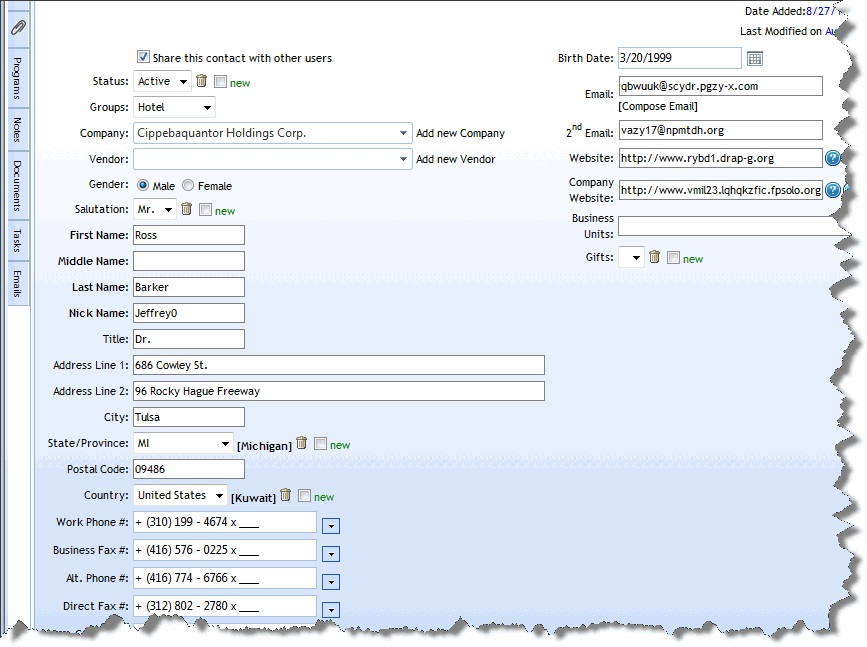Click help icon beside Company Website field
The image size is (867, 647).
[832, 190]
